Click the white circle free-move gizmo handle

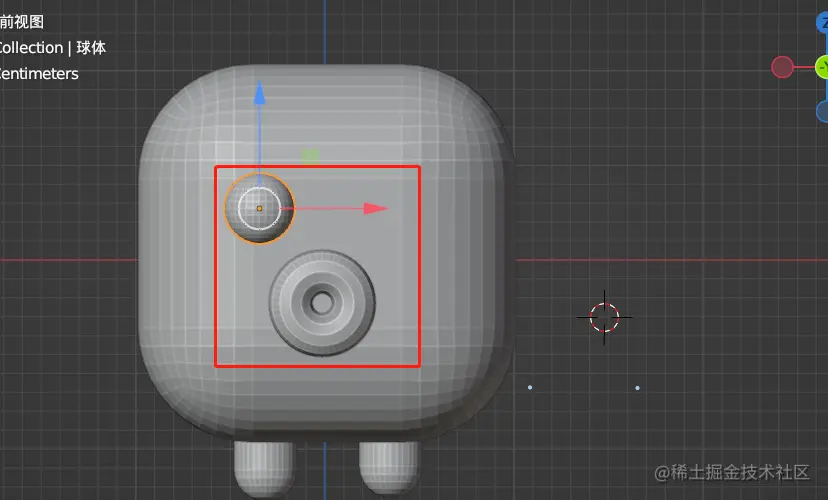(x=259, y=209)
